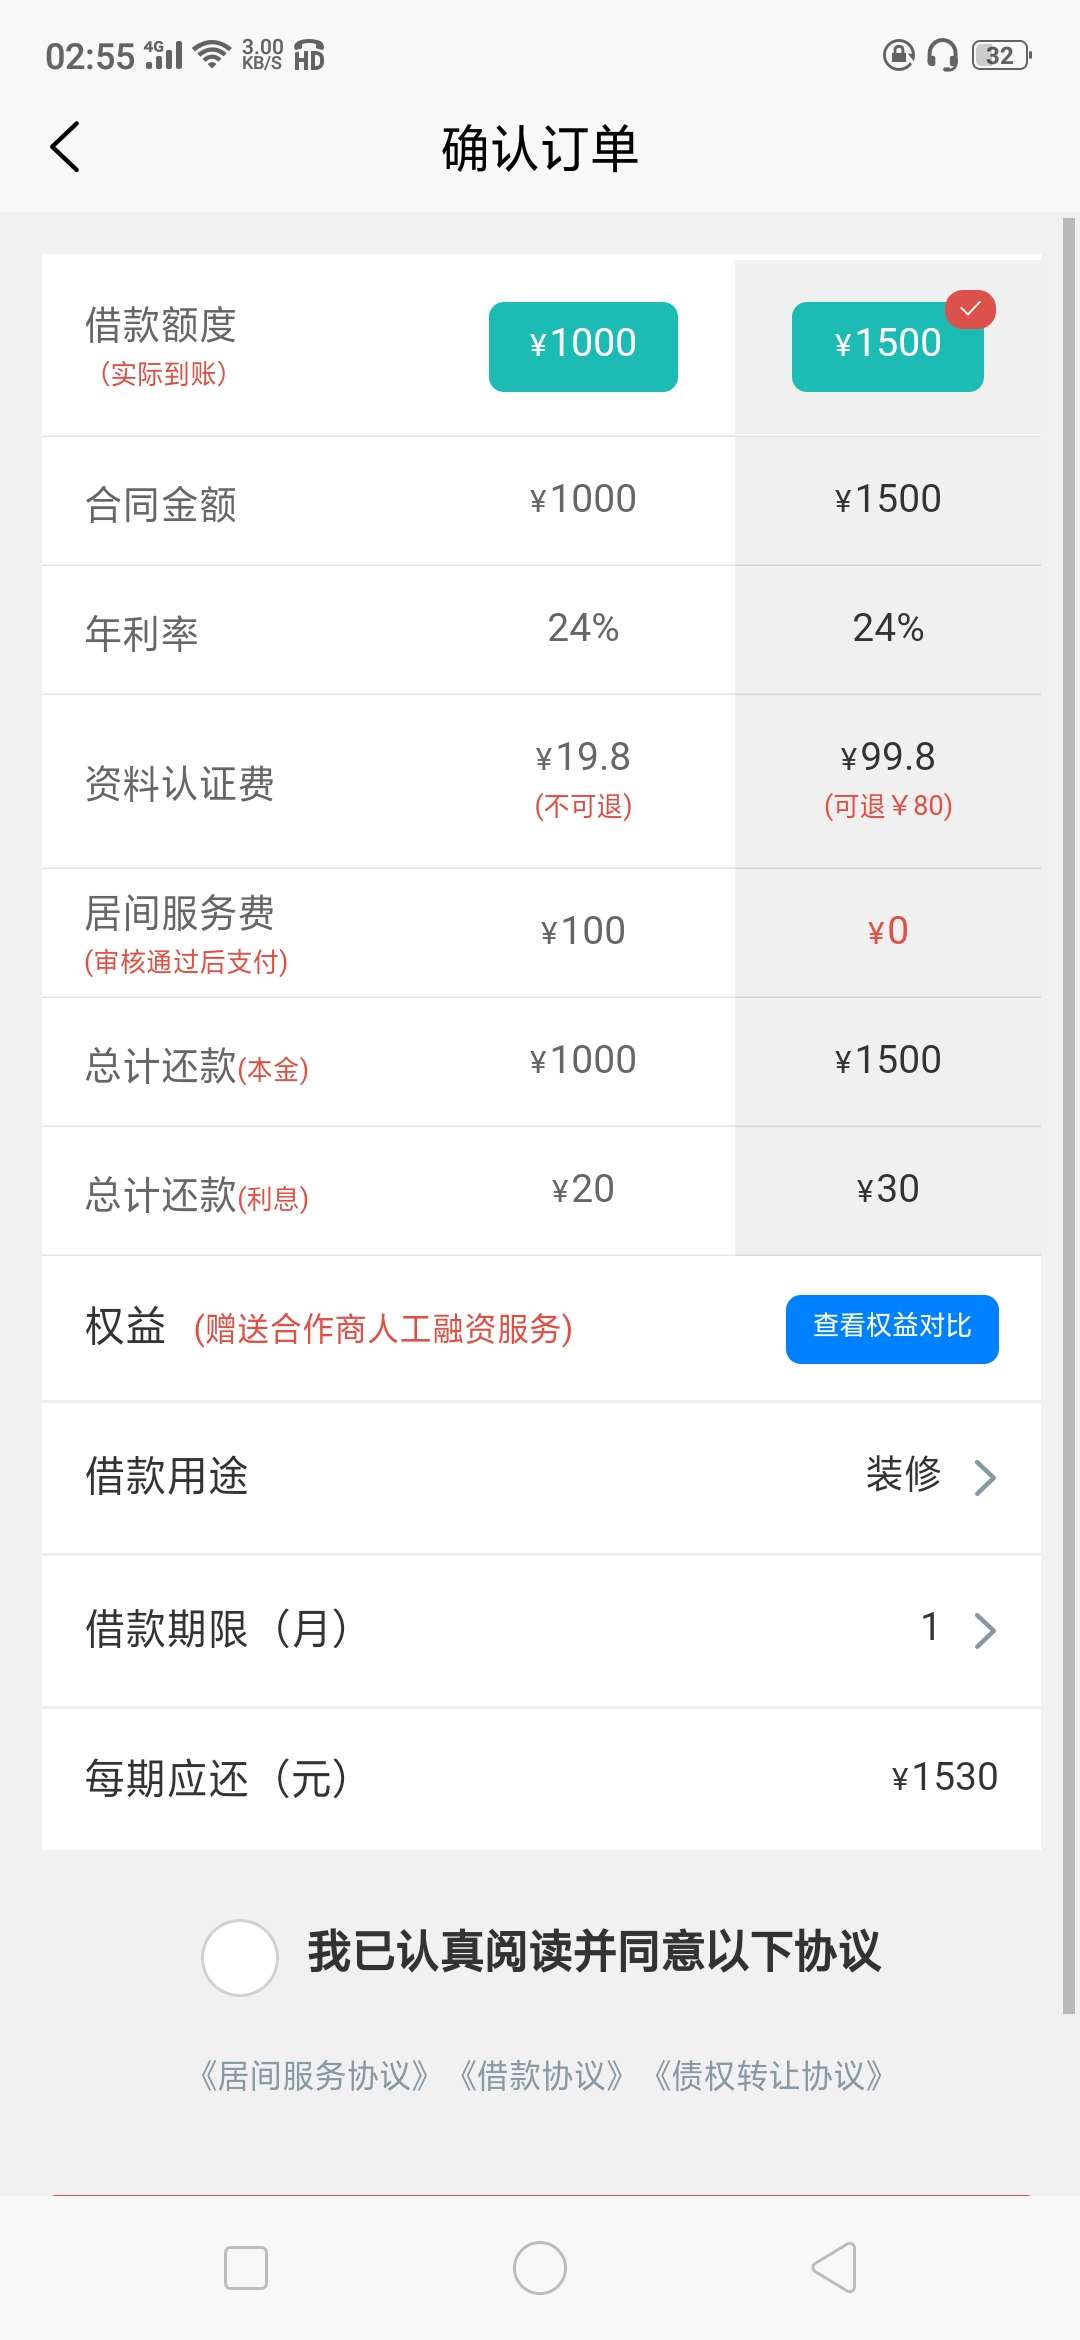The width and height of the screenshot is (1080, 2340).
Task: Expand loan term chevron next to 1
Action: (985, 1630)
